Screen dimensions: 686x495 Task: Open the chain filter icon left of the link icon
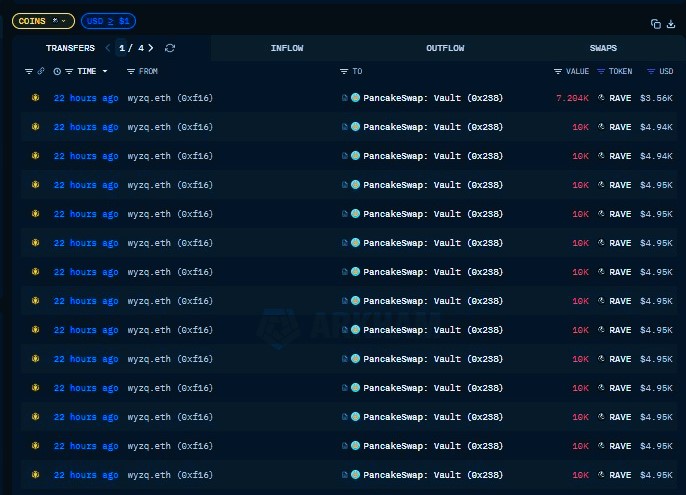[29, 71]
